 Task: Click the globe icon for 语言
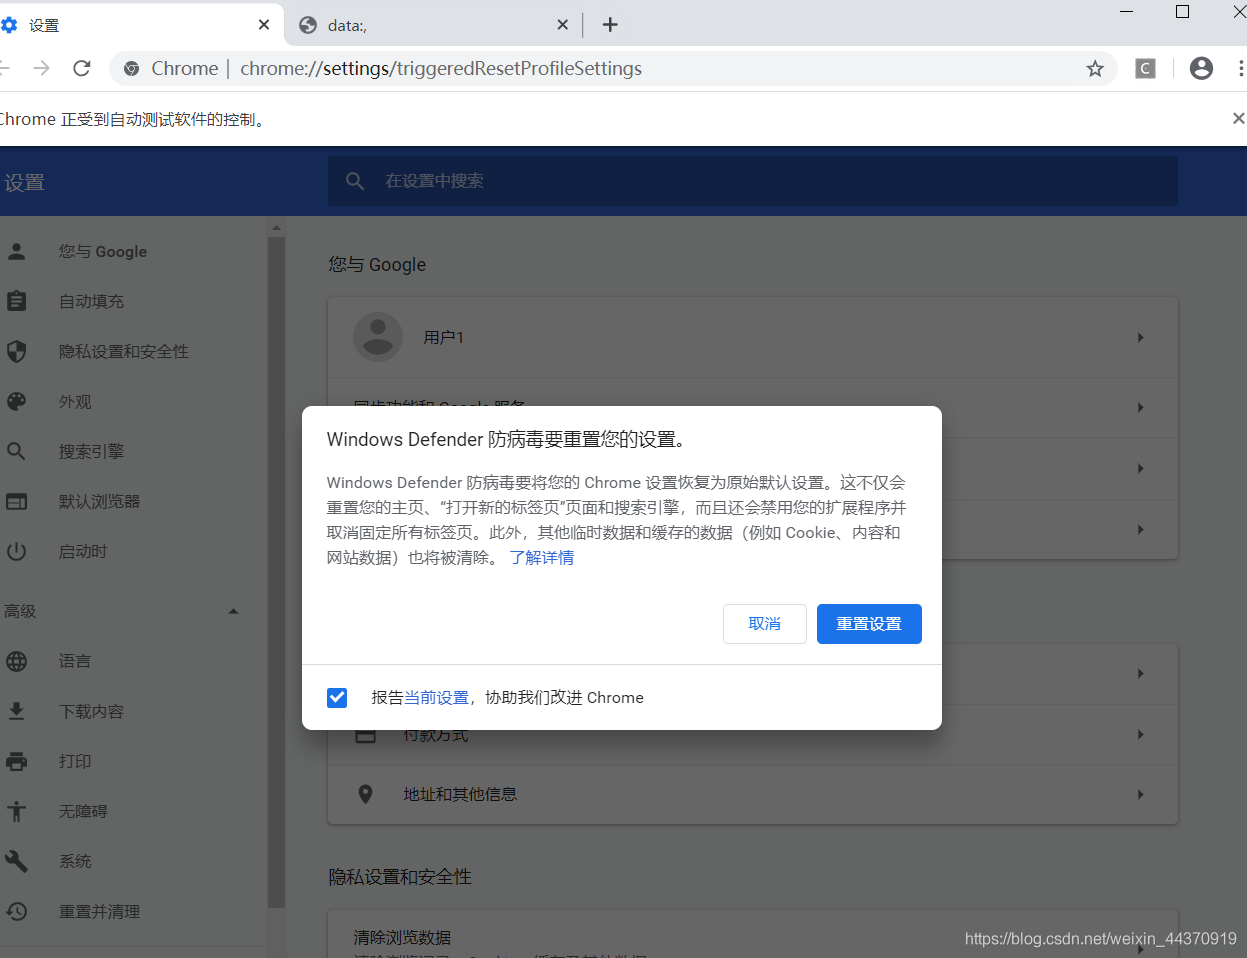pos(17,661)
